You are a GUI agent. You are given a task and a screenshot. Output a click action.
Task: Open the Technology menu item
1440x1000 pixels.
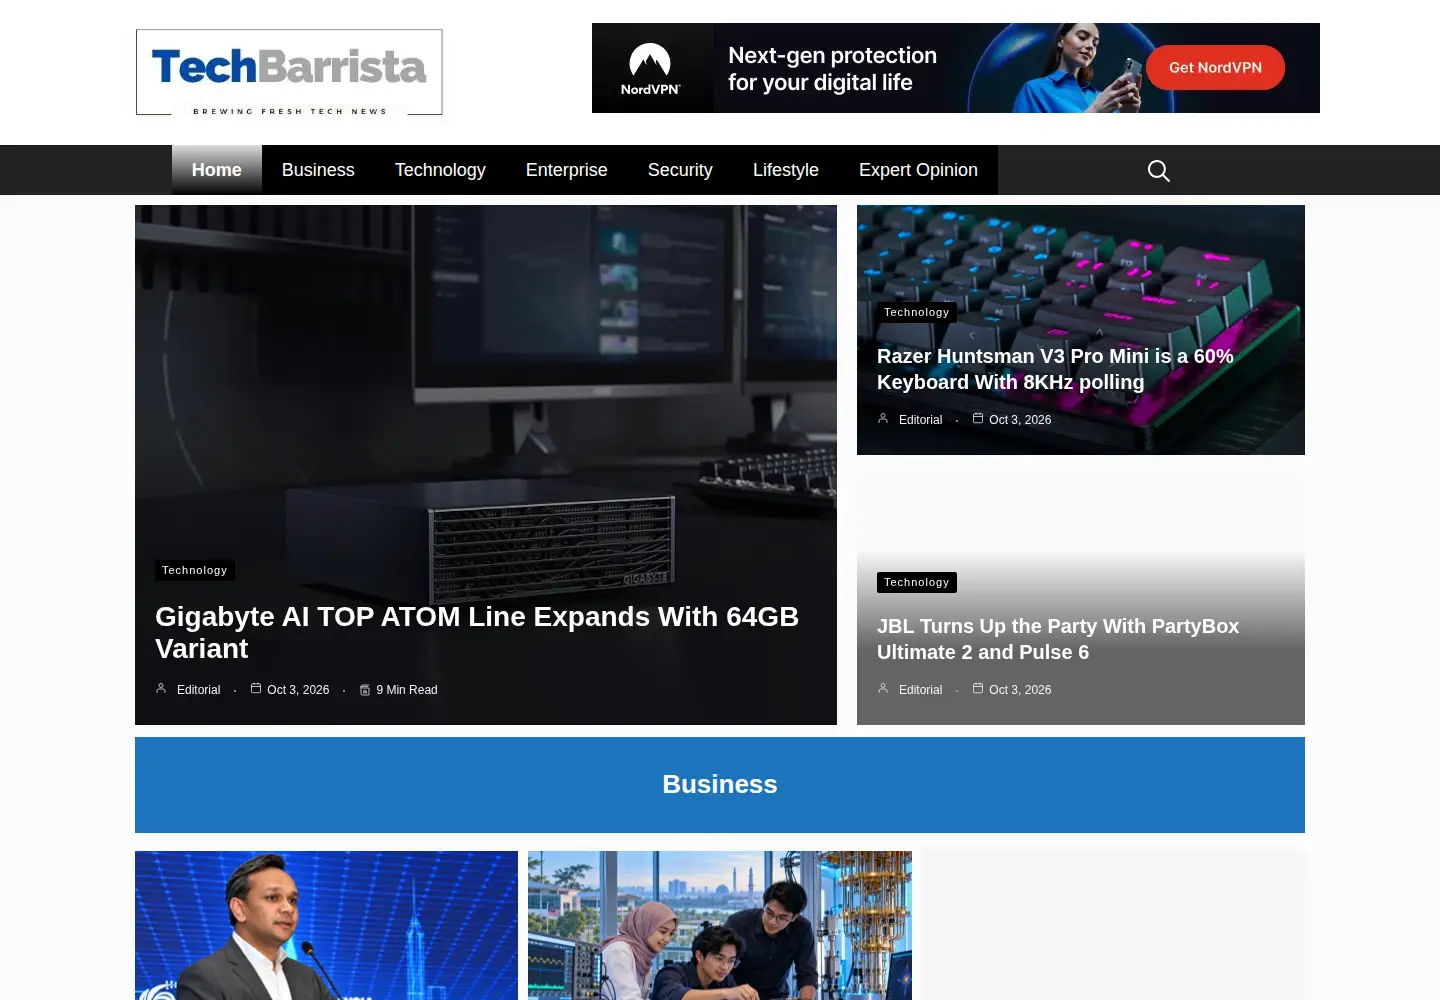pos(440,170)
